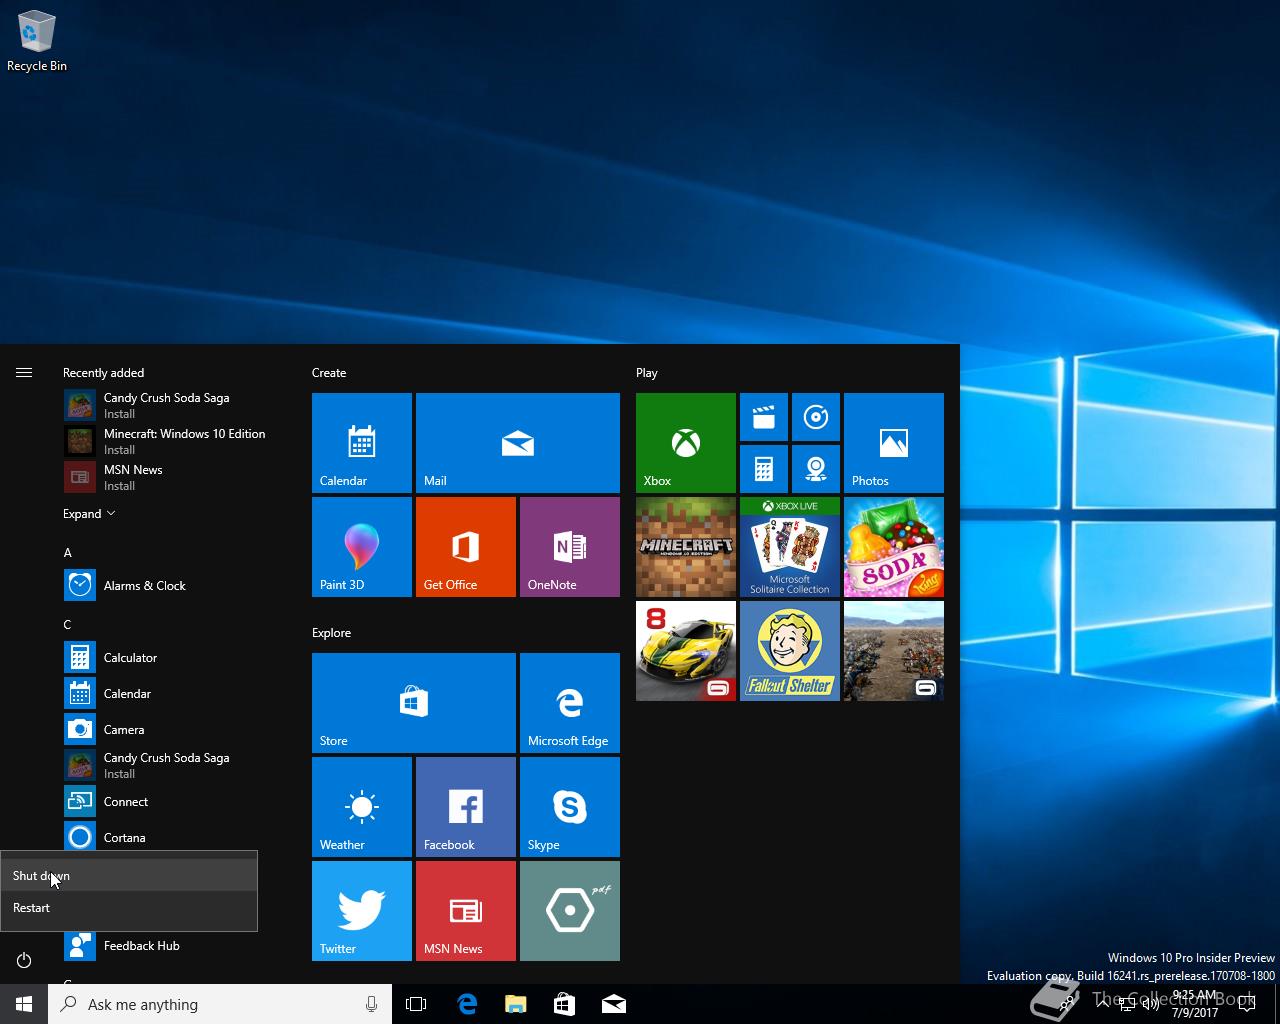1280x1024 pixels.
Task: Open Minecraft: Windows 10 Edition list entry
Action: [170, 441]
